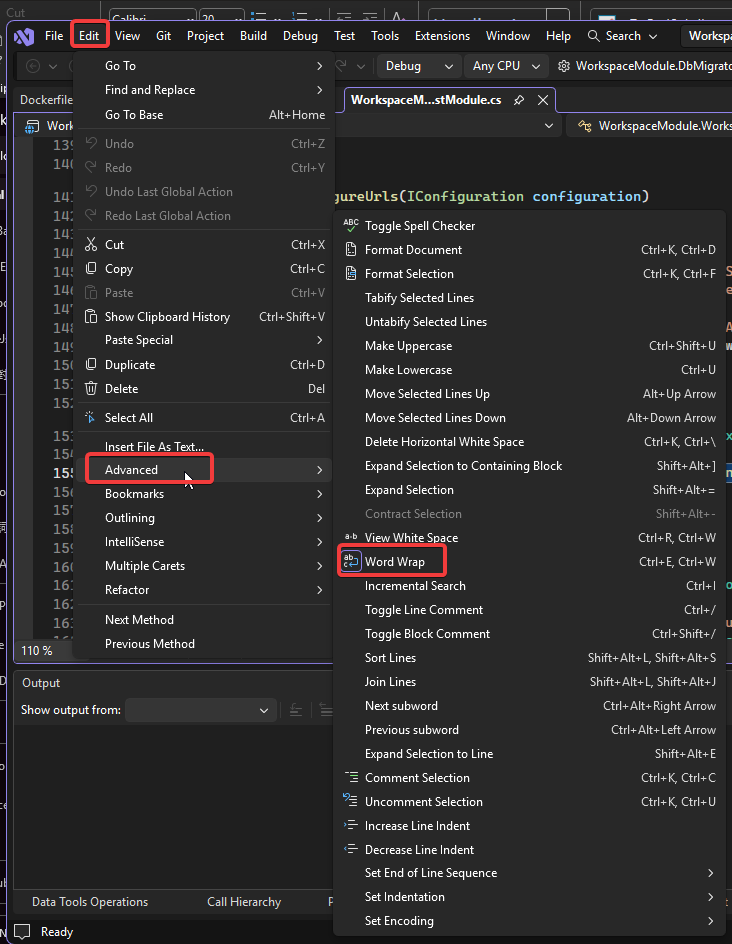The width and height of the screenshot is (732, 944).
Task: Toggle Spell Checker on or off
Action: 419,226
